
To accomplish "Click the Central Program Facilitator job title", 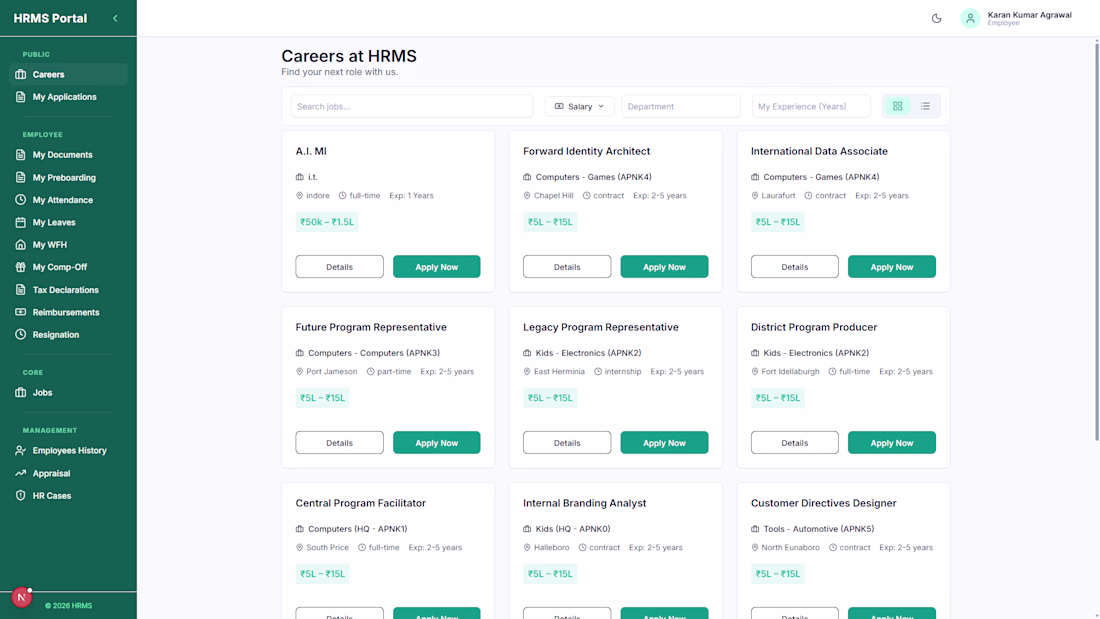I will coord(361,503).
